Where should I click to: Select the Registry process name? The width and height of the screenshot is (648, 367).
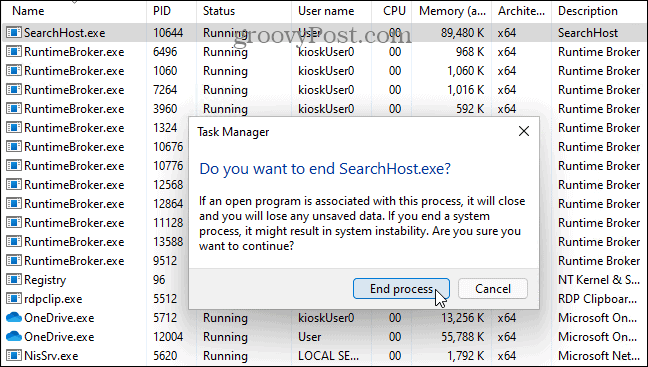tap(45, 280)
